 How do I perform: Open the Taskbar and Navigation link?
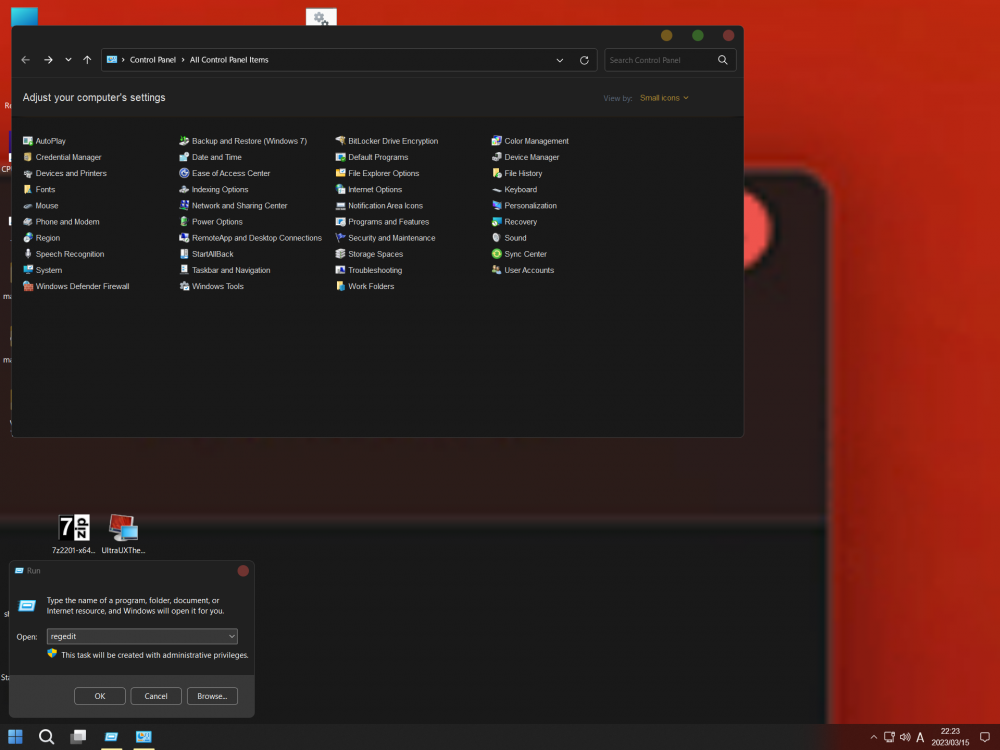[231, 270]
